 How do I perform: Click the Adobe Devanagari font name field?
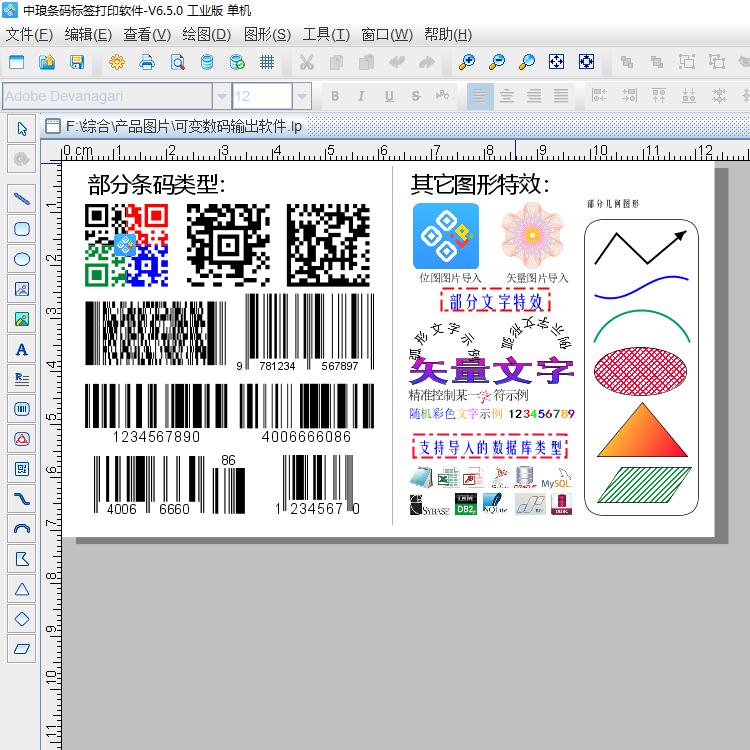pyautogui.click(x=108, y=96)
